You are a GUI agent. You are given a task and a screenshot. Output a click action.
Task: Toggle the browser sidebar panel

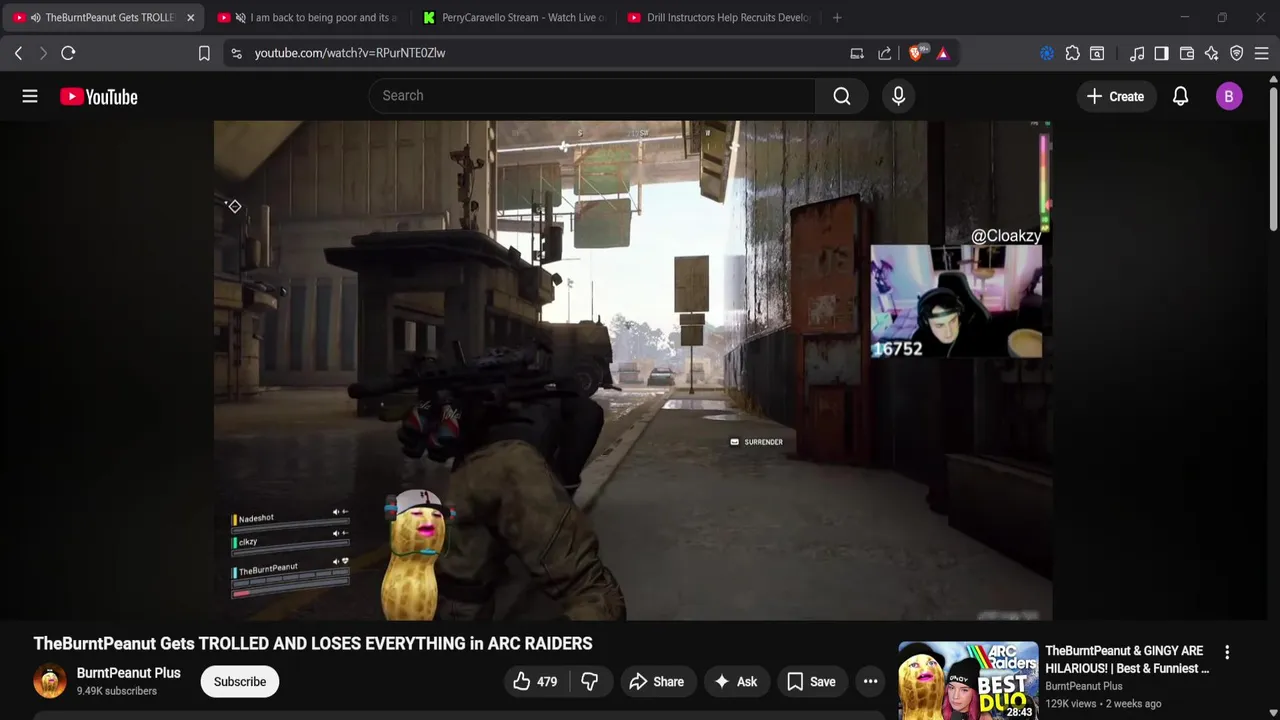pyautogui.click(x=1161, y=53)
